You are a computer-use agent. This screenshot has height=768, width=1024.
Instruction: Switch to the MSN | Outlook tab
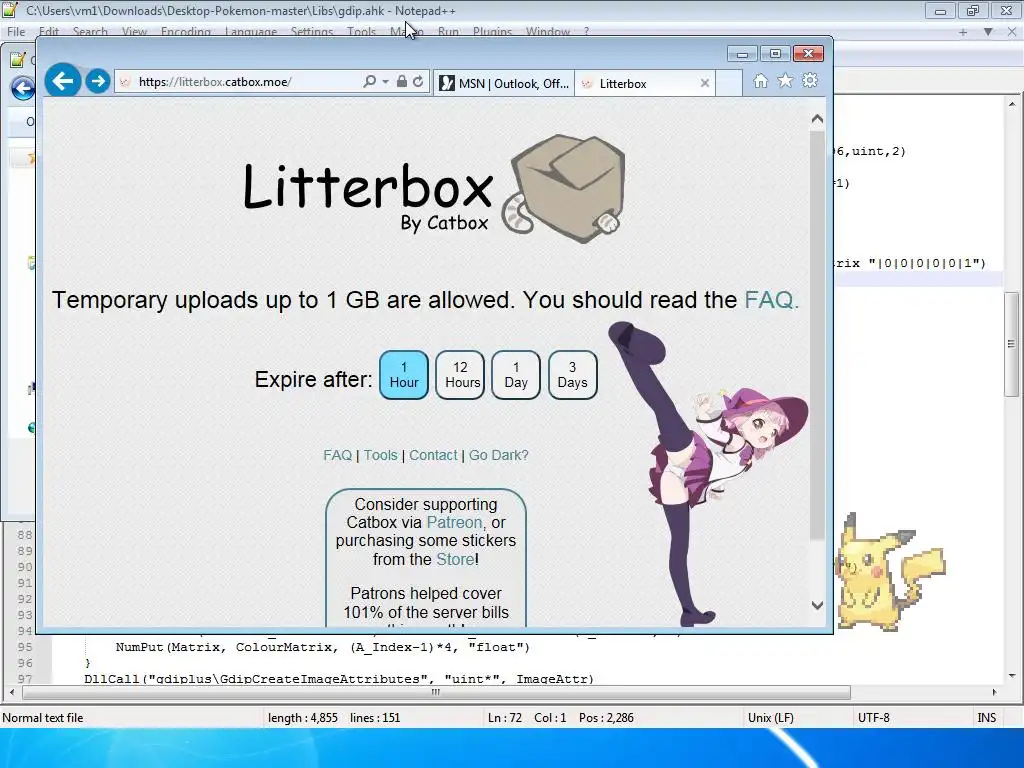[504, 84]
